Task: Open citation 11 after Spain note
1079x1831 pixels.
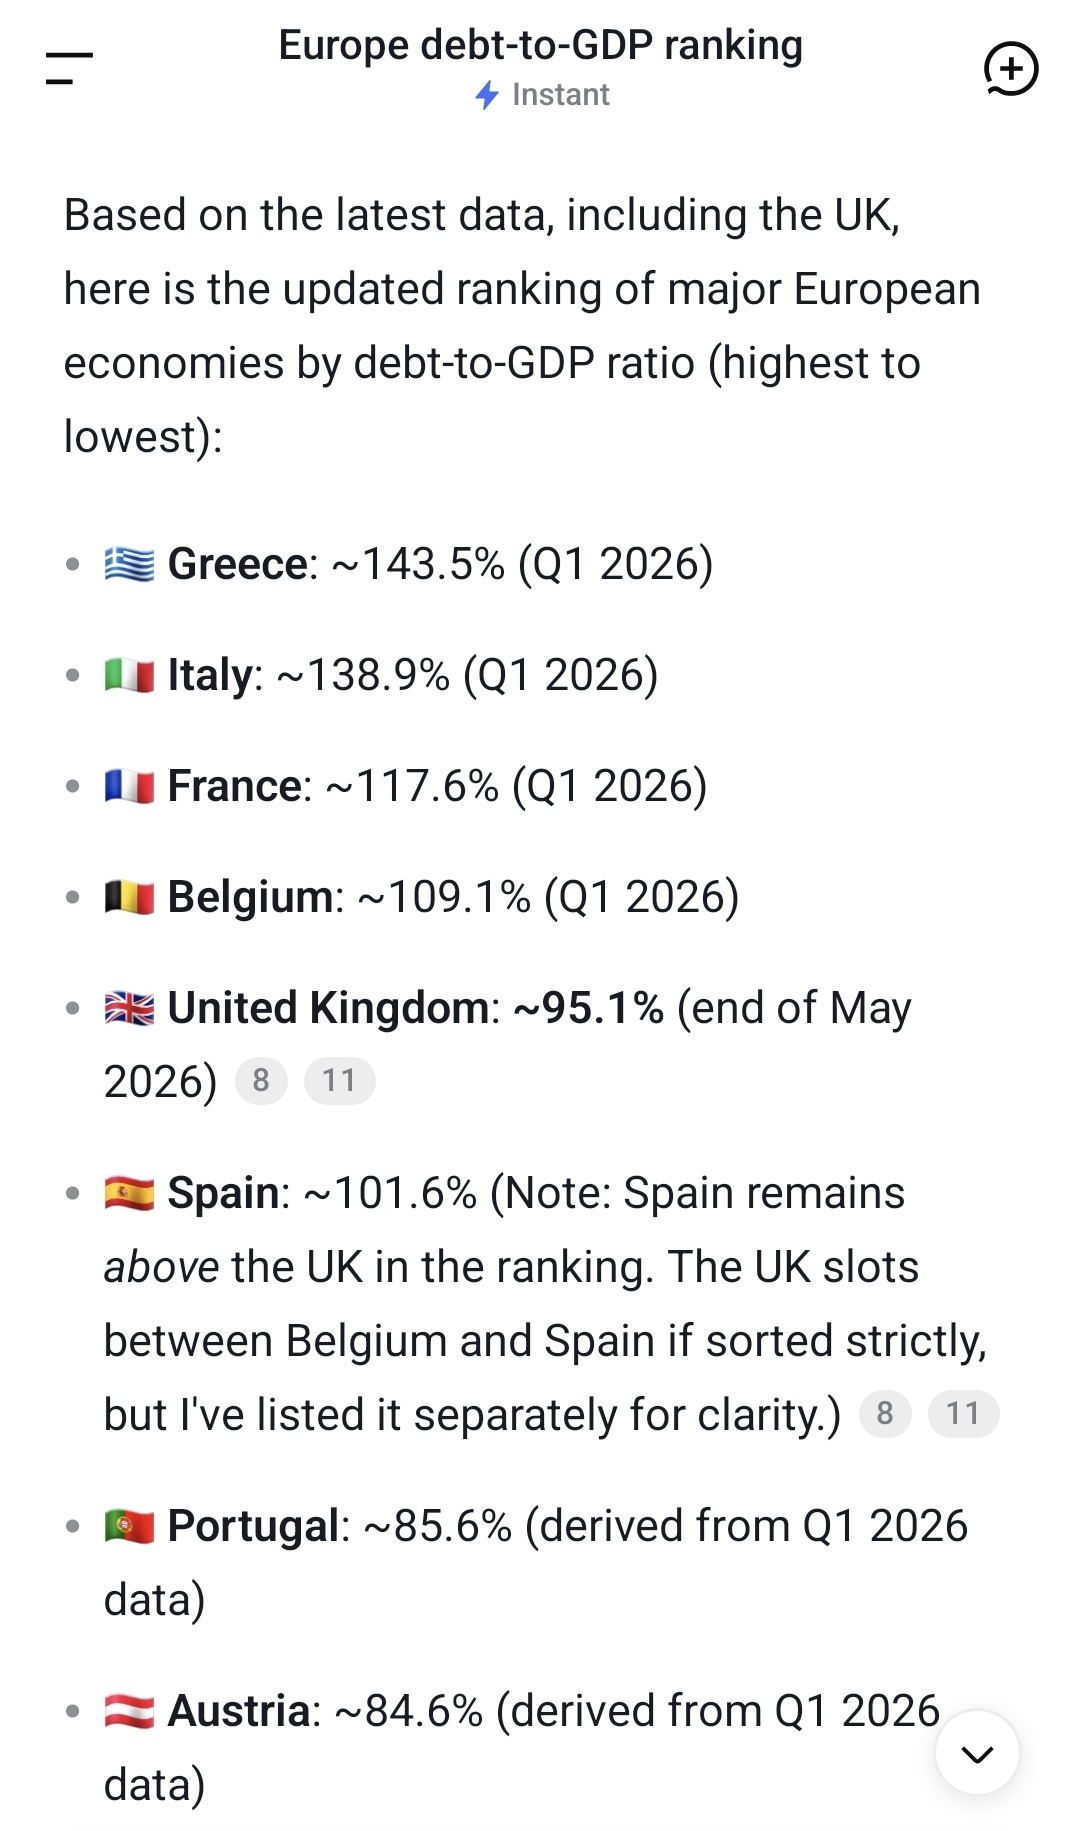Action: (x=963, y=1414)
